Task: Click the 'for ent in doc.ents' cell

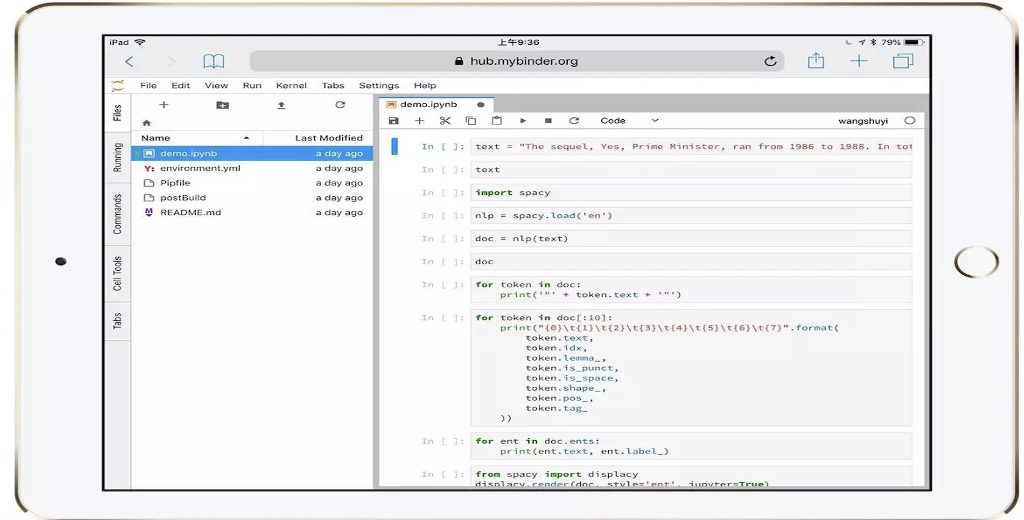Action: pos(691,446)
